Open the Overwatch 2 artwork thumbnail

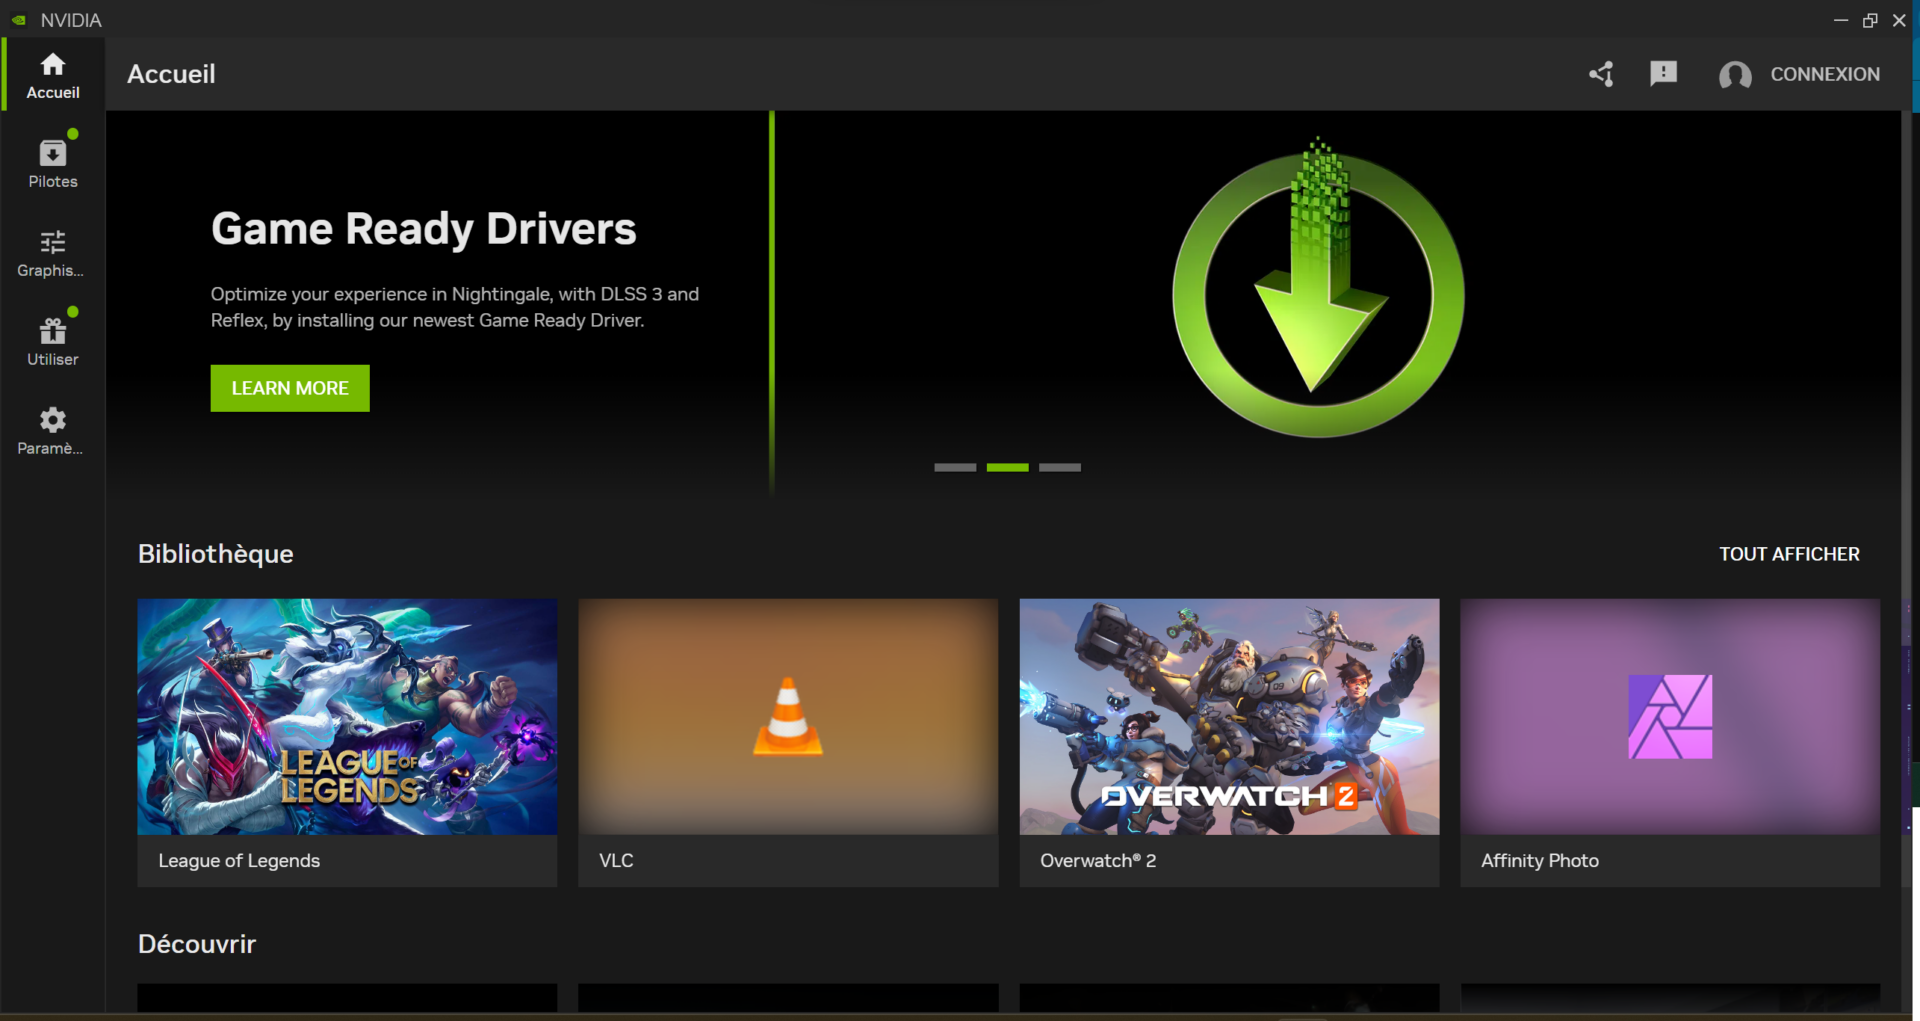[1229, 716]
